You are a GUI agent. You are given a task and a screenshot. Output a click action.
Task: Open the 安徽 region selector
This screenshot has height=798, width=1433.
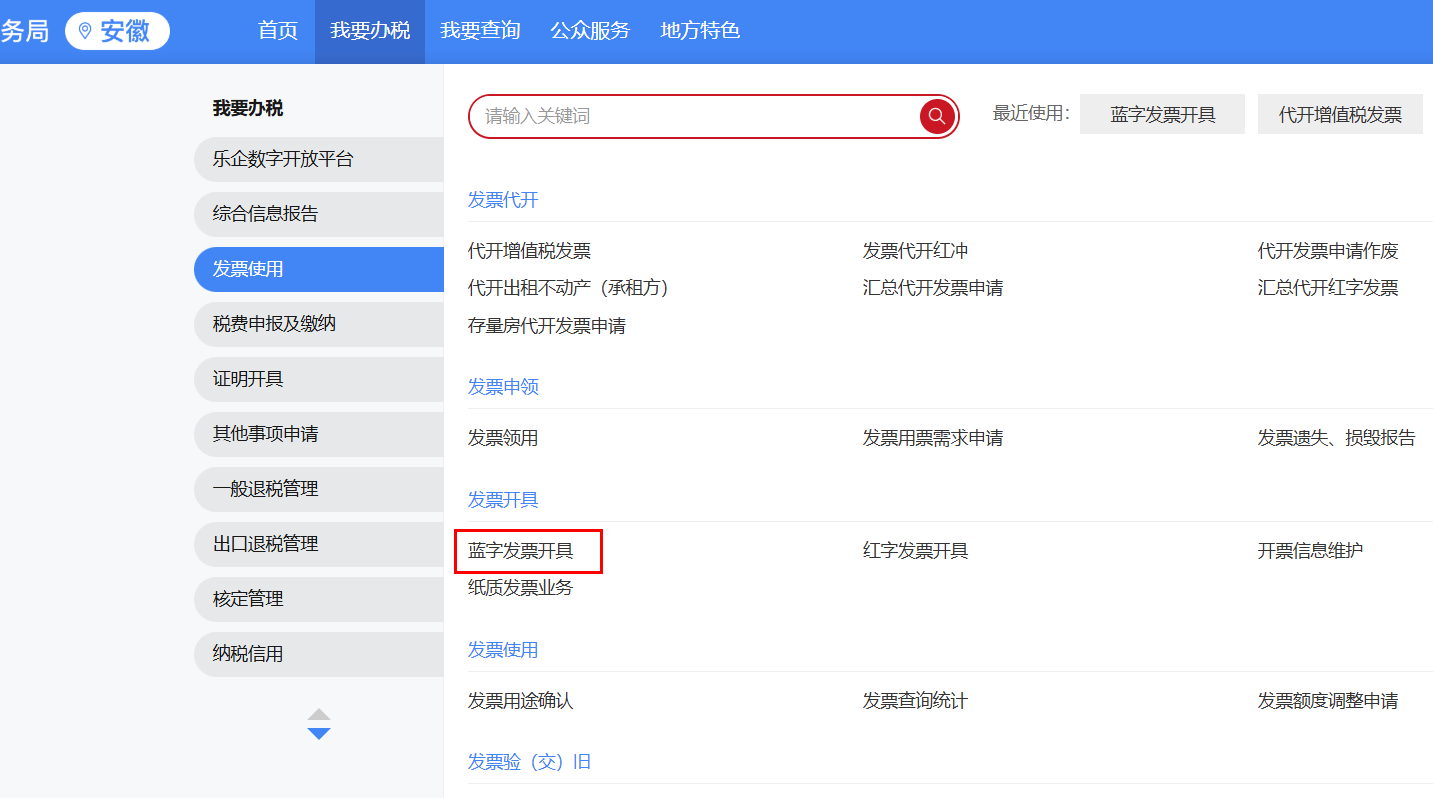click(117, 31)
